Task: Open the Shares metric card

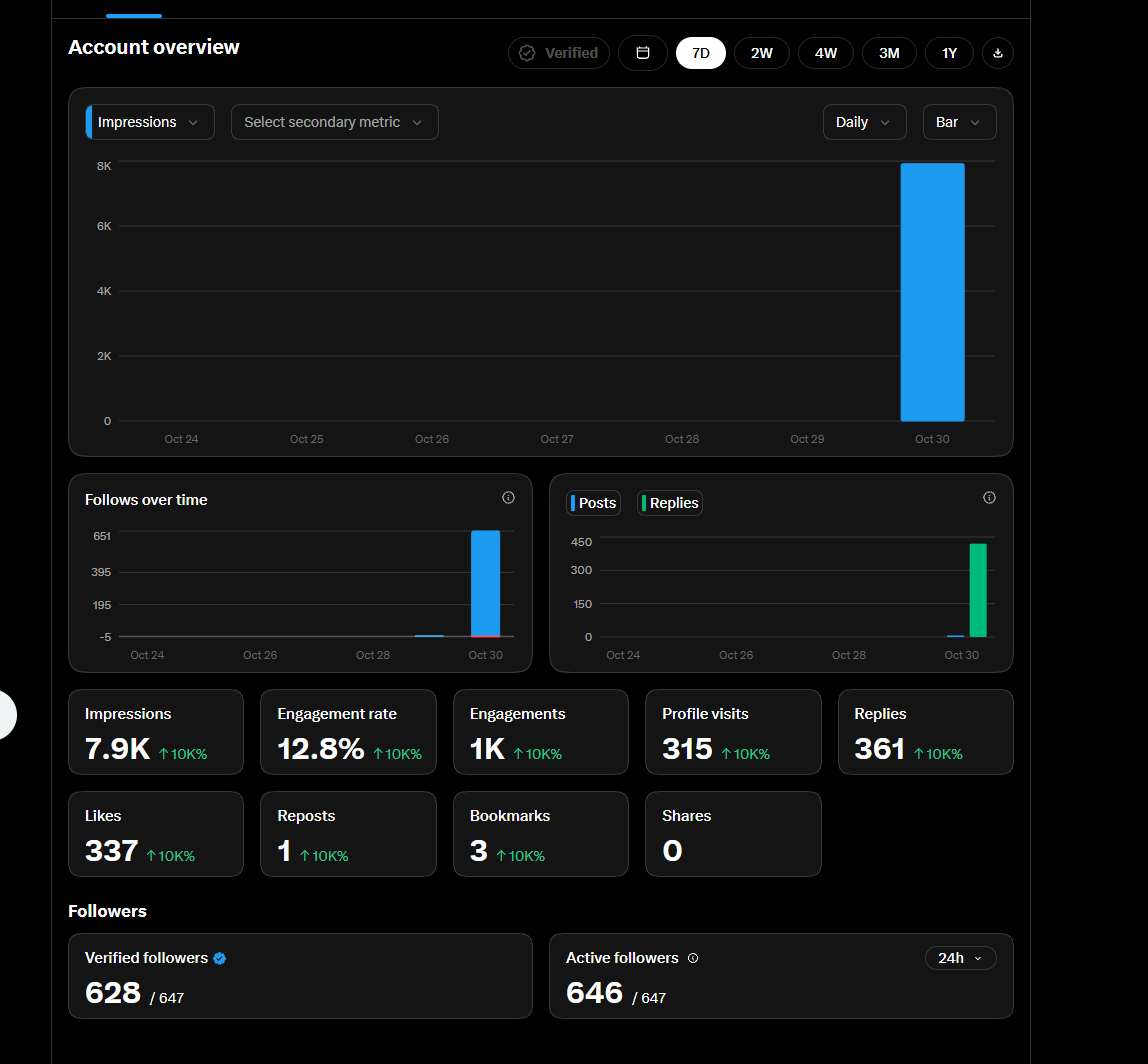Action: click(733, 834)
